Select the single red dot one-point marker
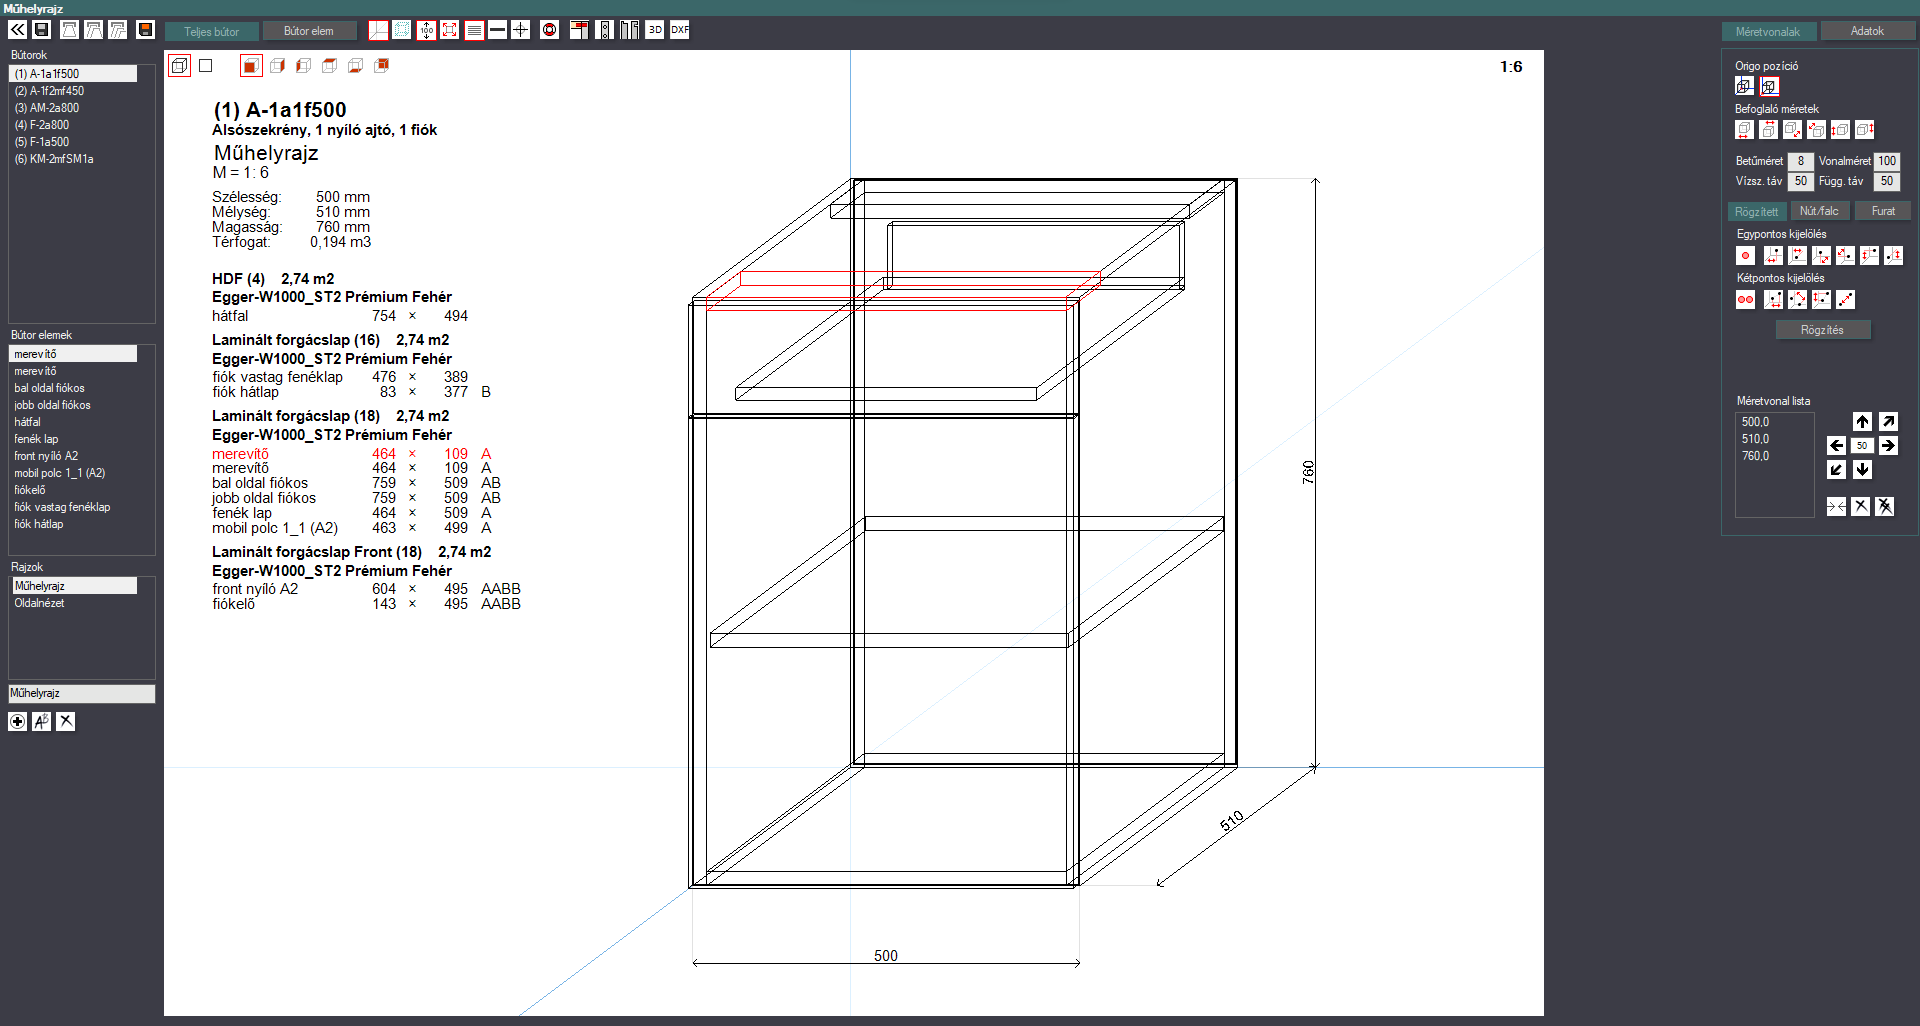 pyautogui.click(x=1746, y=256)
